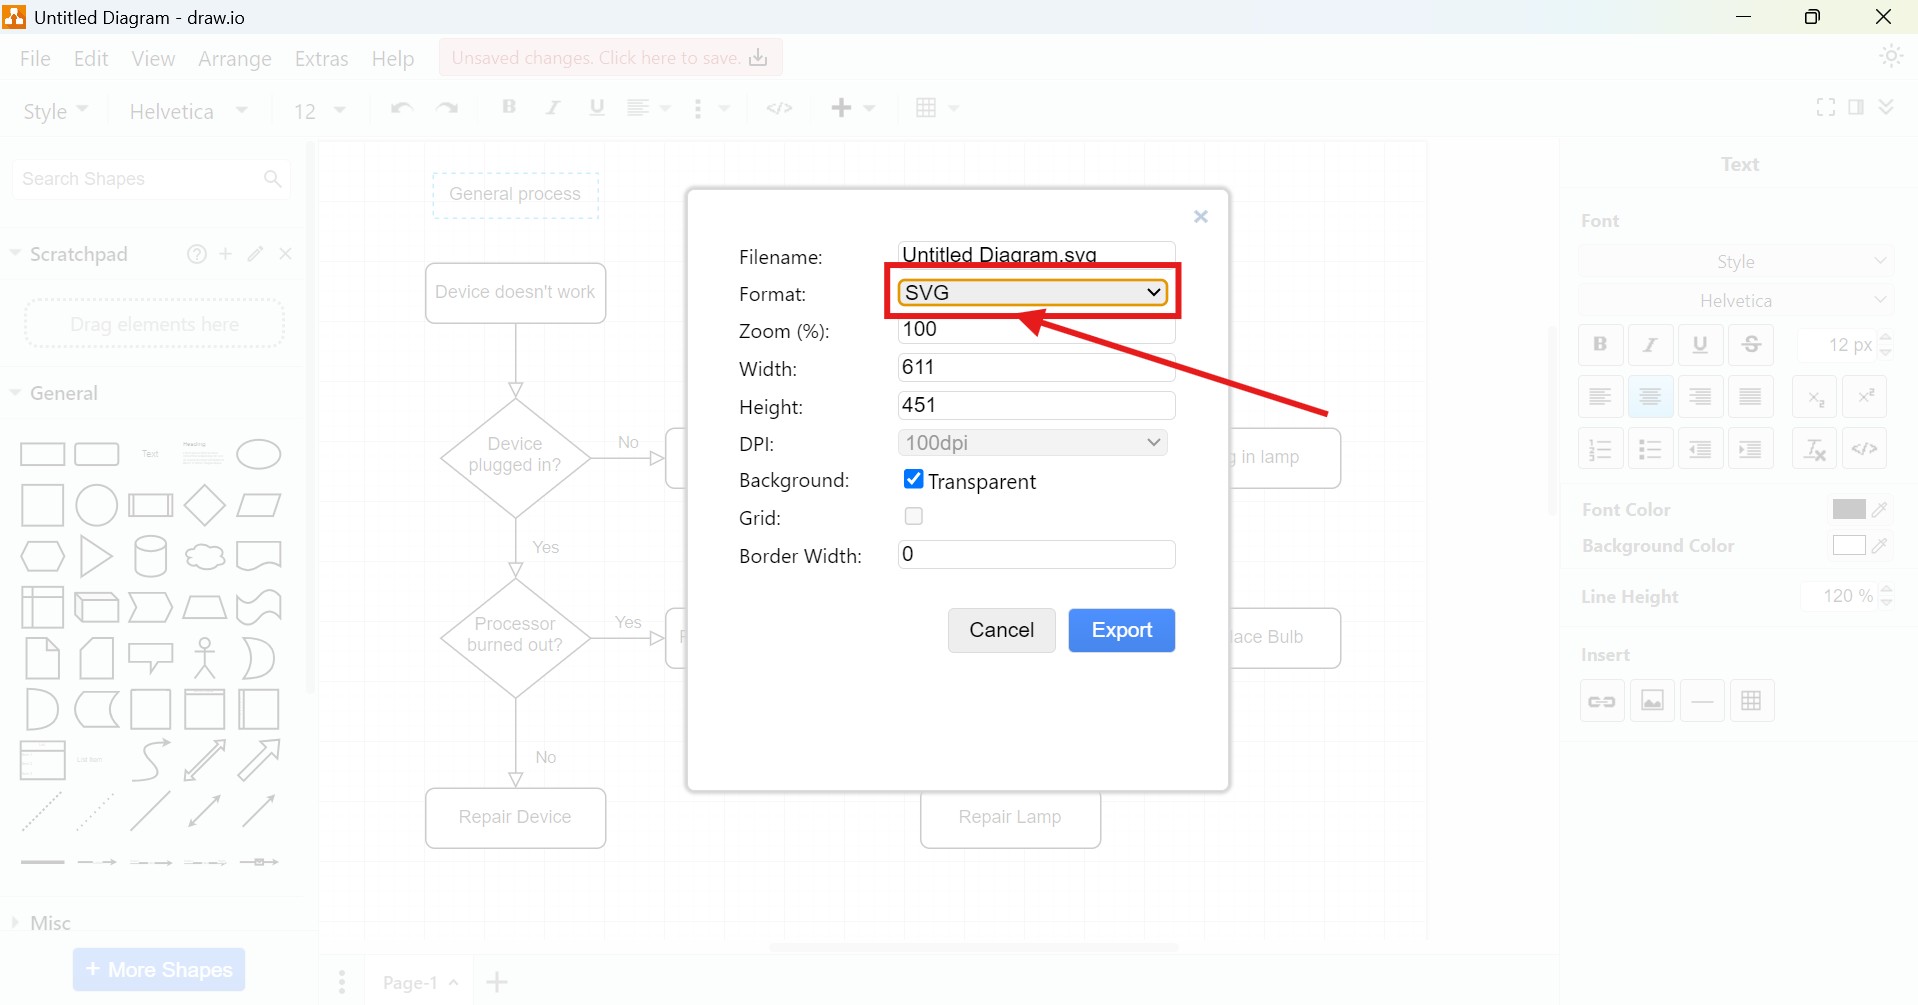1918x1005 pixels.
Task: Select the Italic icon in the Font panel
Action: [1650, 344]
